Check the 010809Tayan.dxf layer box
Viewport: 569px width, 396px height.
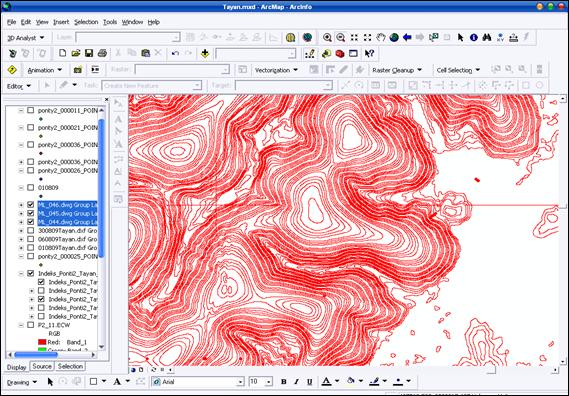coord(31,248)
